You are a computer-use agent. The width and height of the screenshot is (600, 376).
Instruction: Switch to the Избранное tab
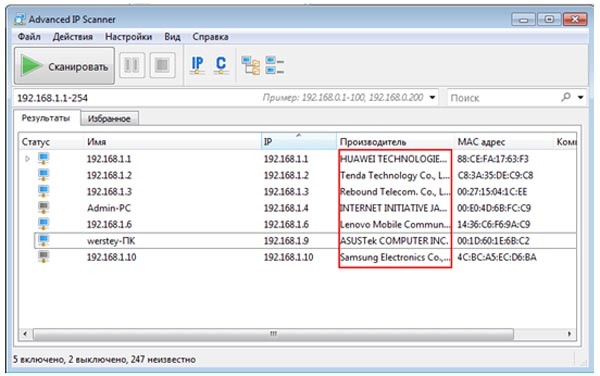(109, 119)
